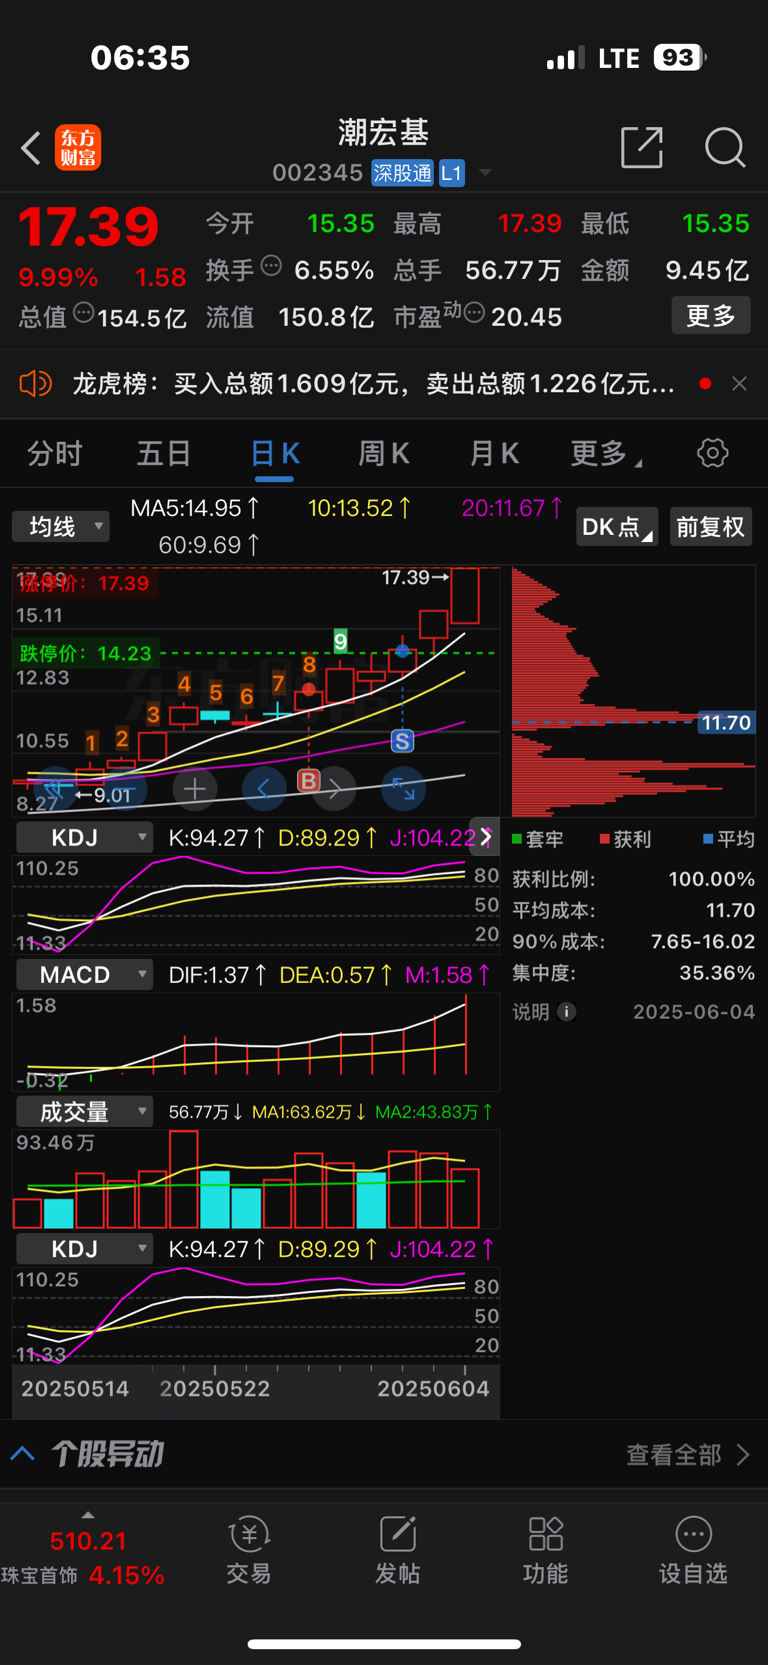Open the MACD indicator dropdown
Screen dimensions: 769x1665
[84, 974]
